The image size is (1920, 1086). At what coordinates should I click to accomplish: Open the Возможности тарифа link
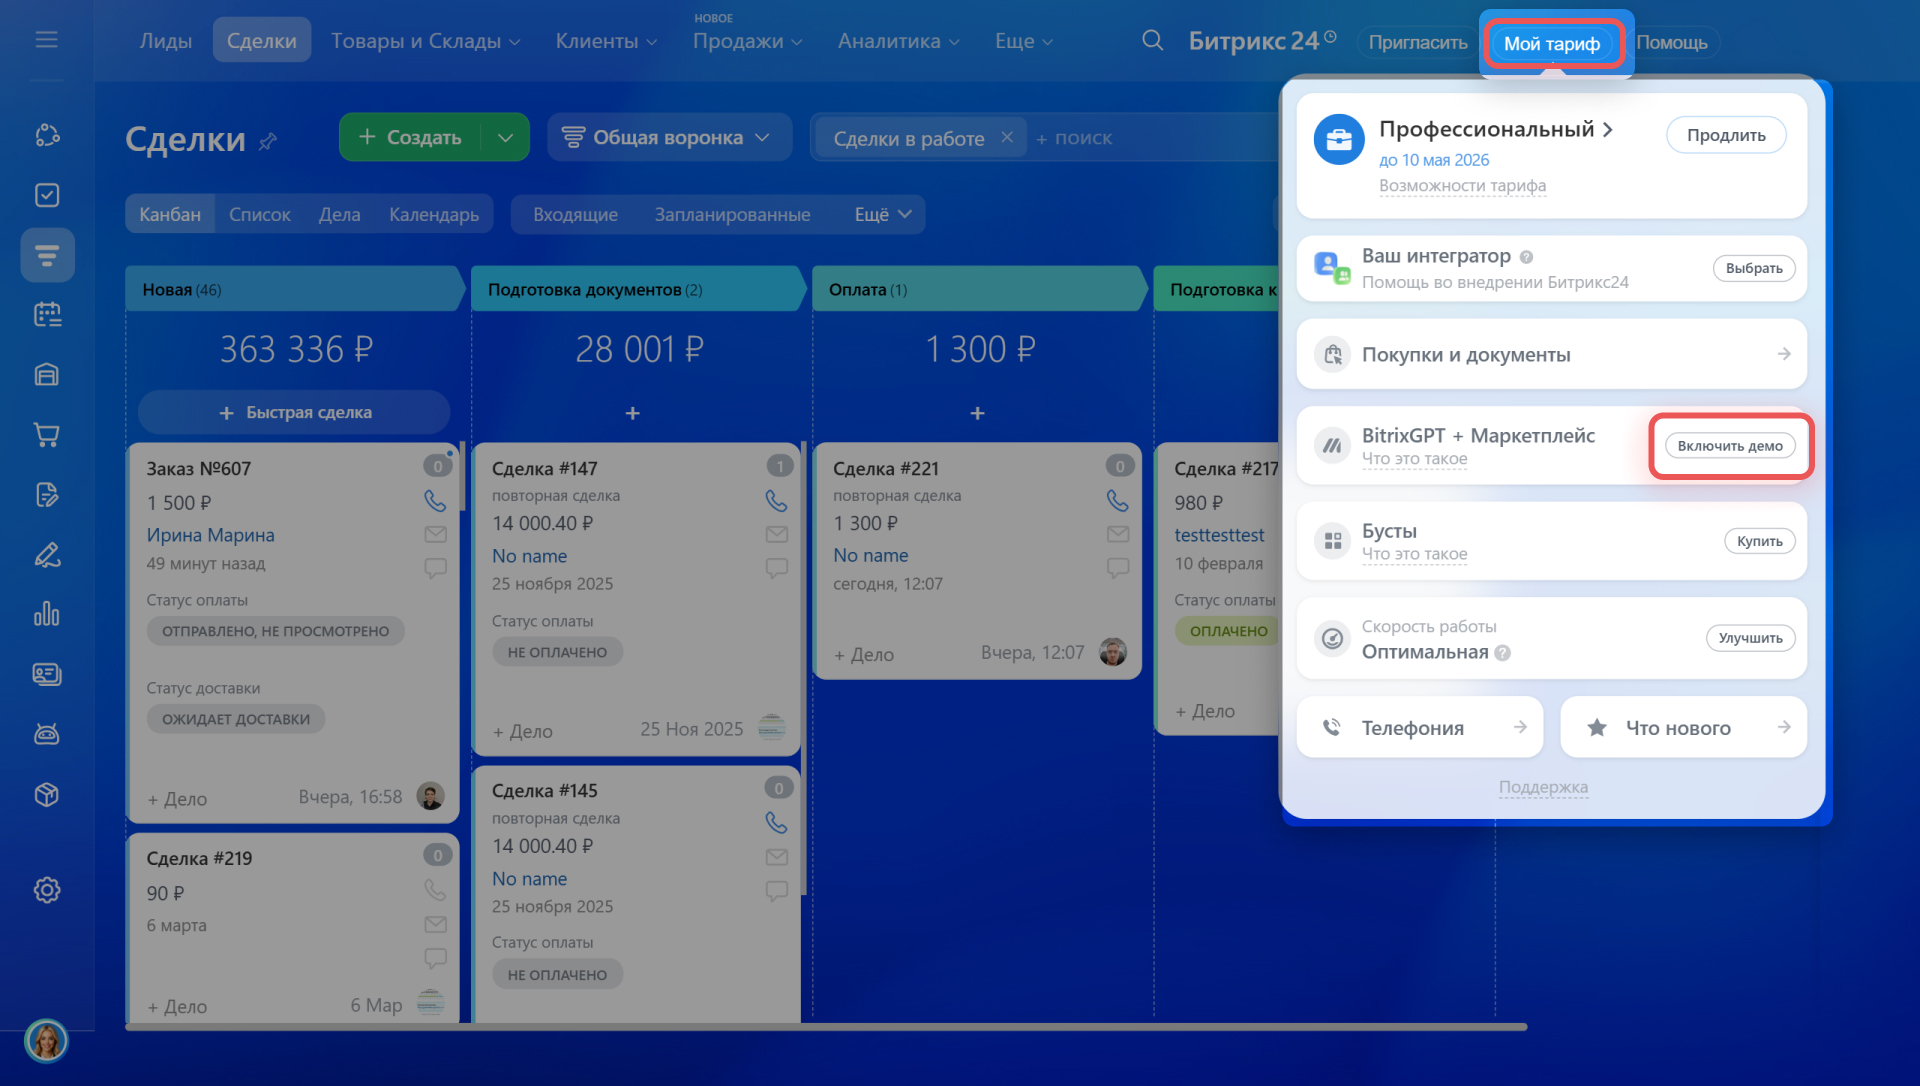[1462, 186]
